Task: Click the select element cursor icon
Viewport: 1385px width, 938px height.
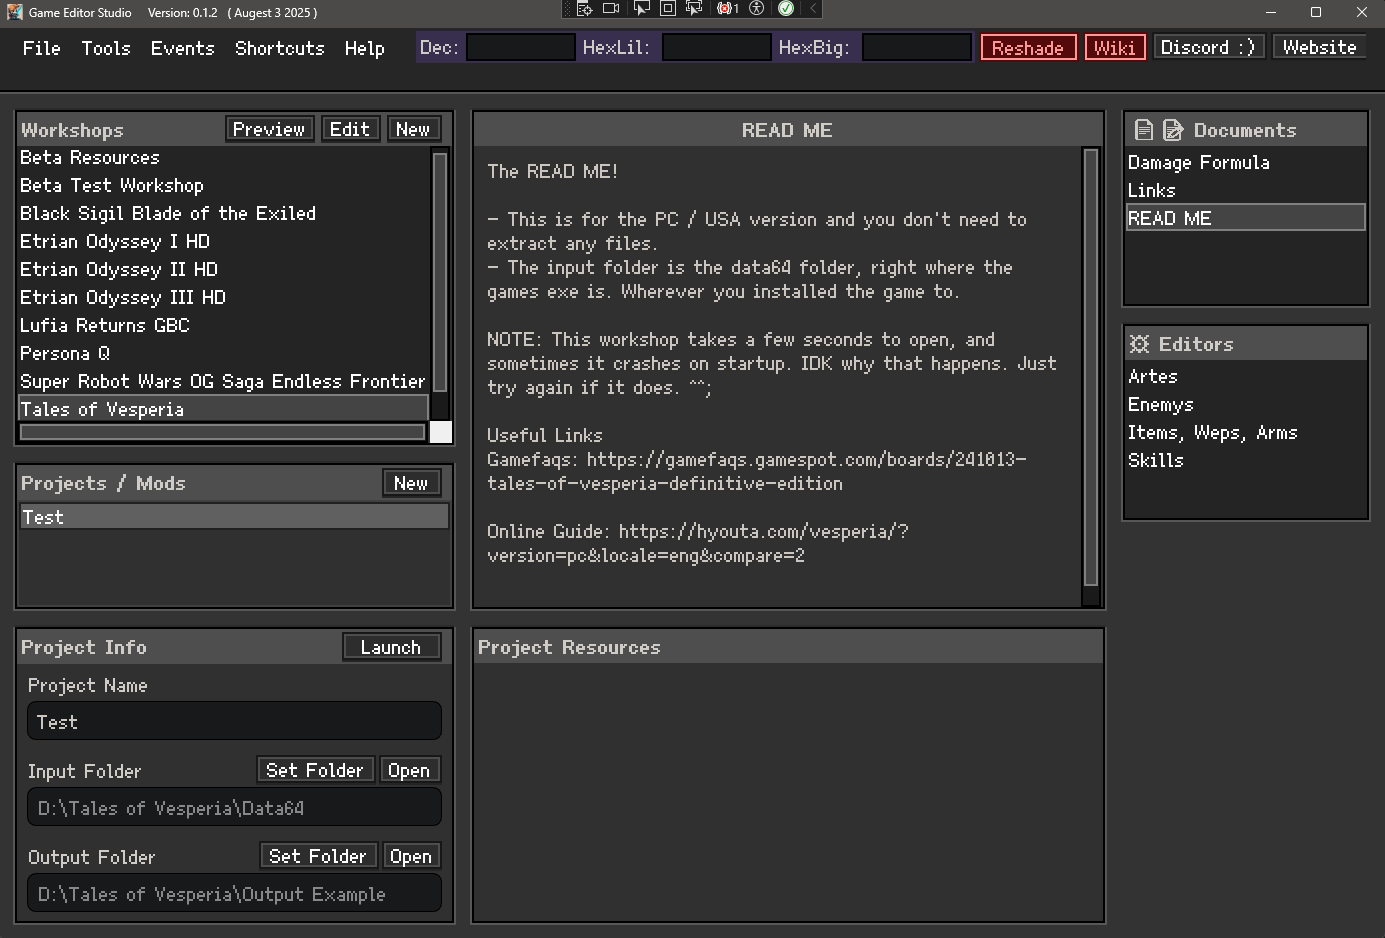Action: pos(641,9)
